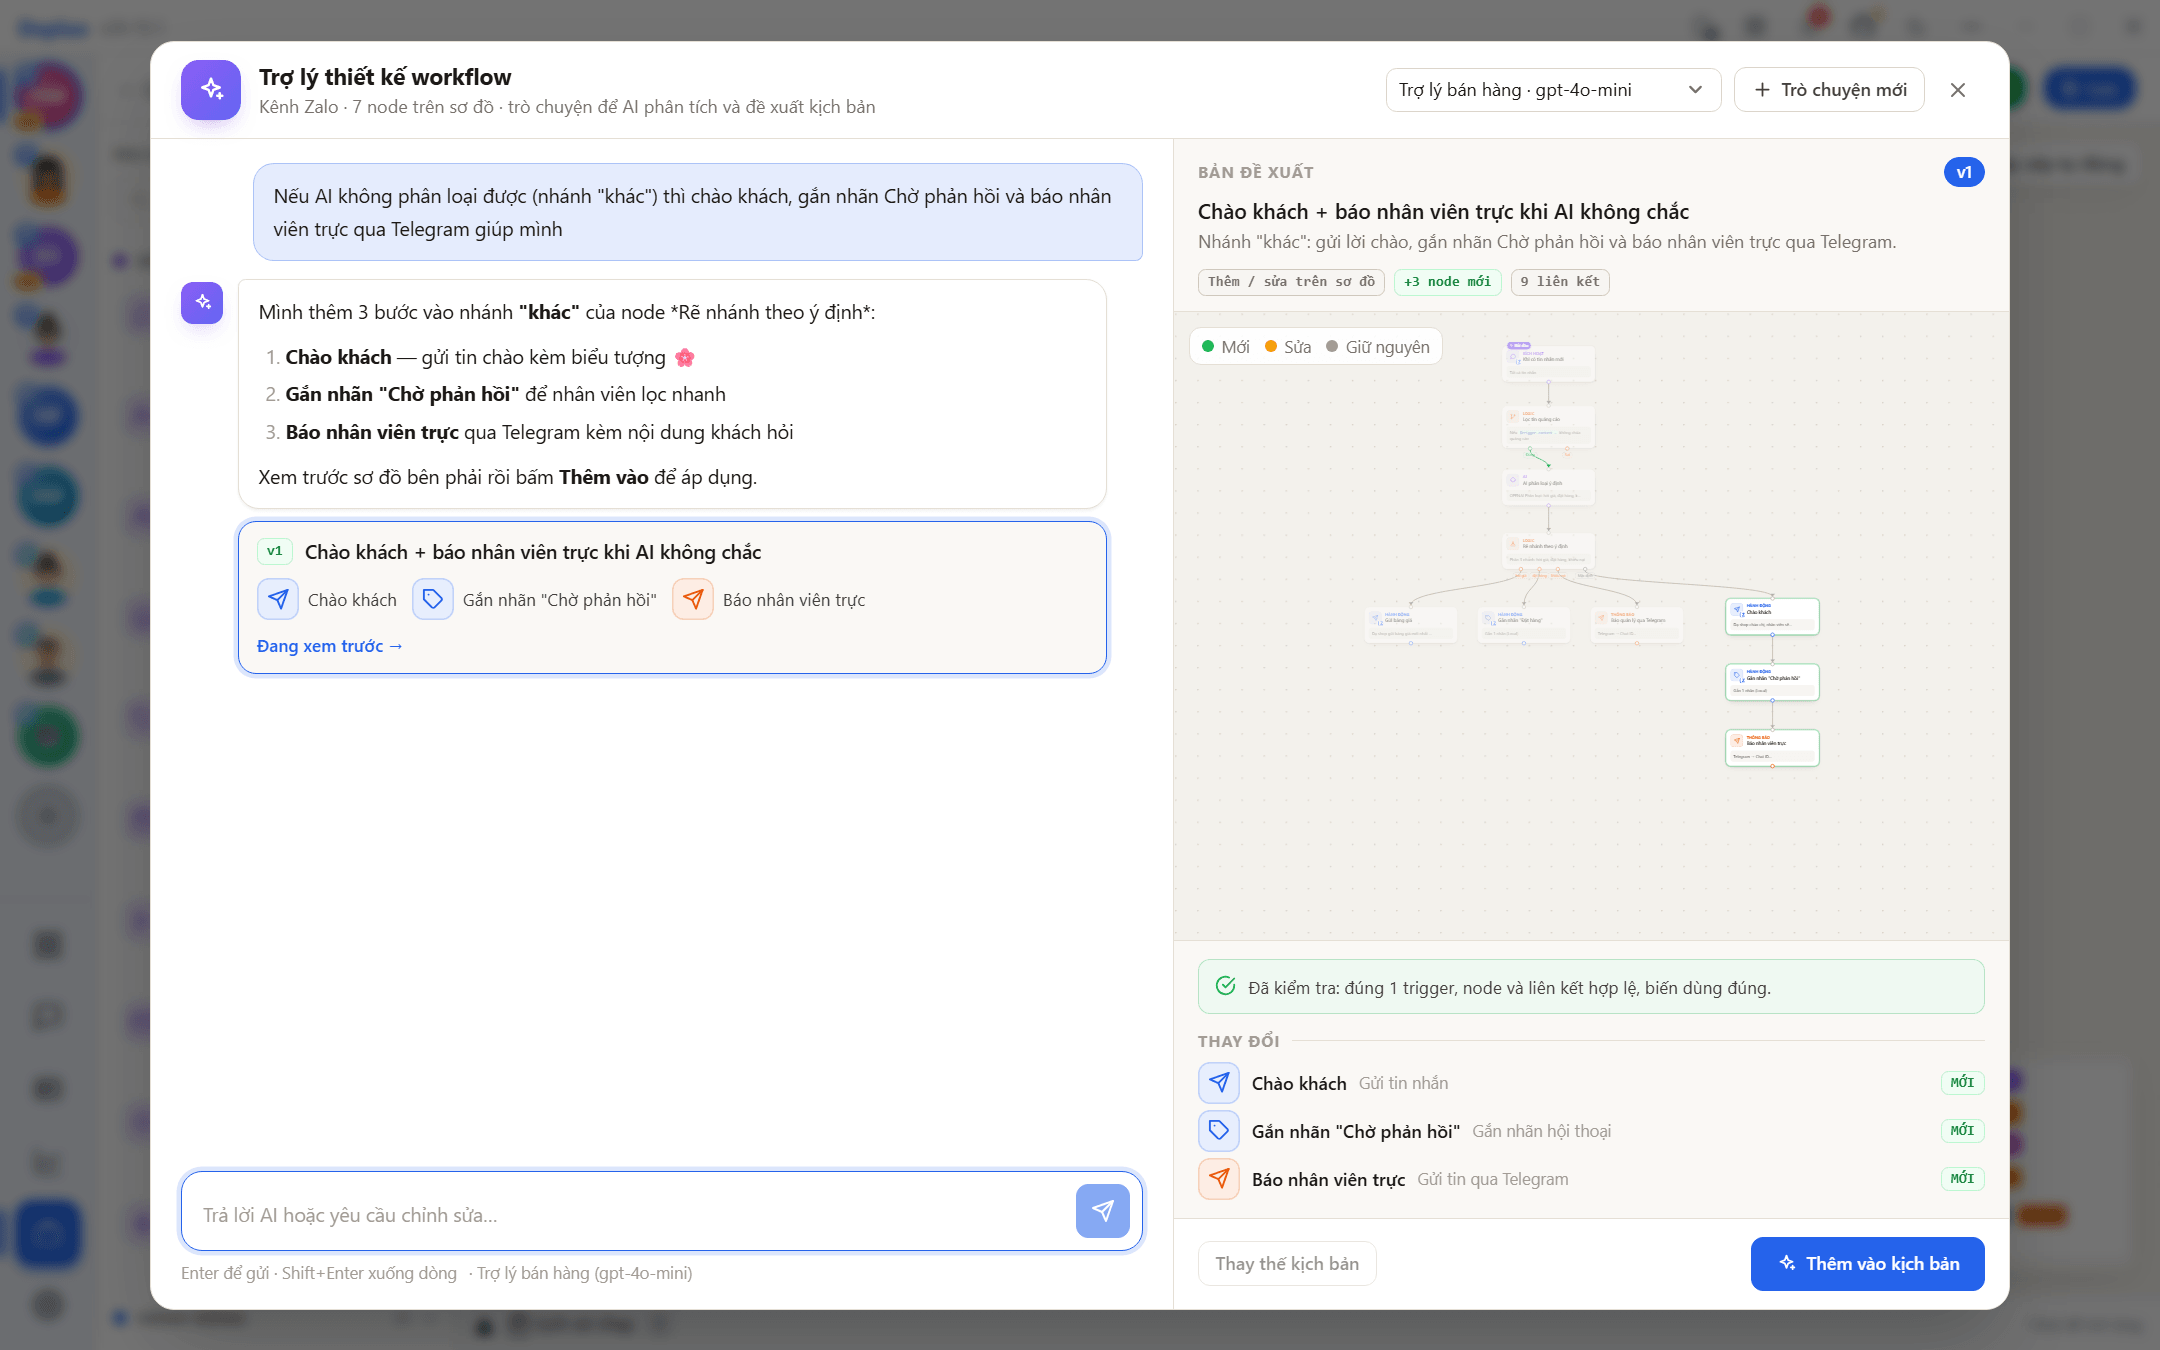Click the orange Telegram icon beside 'Báo nhân viên trực' in card
This screenshot has width=2160, height=1350.
pos(693,599)
